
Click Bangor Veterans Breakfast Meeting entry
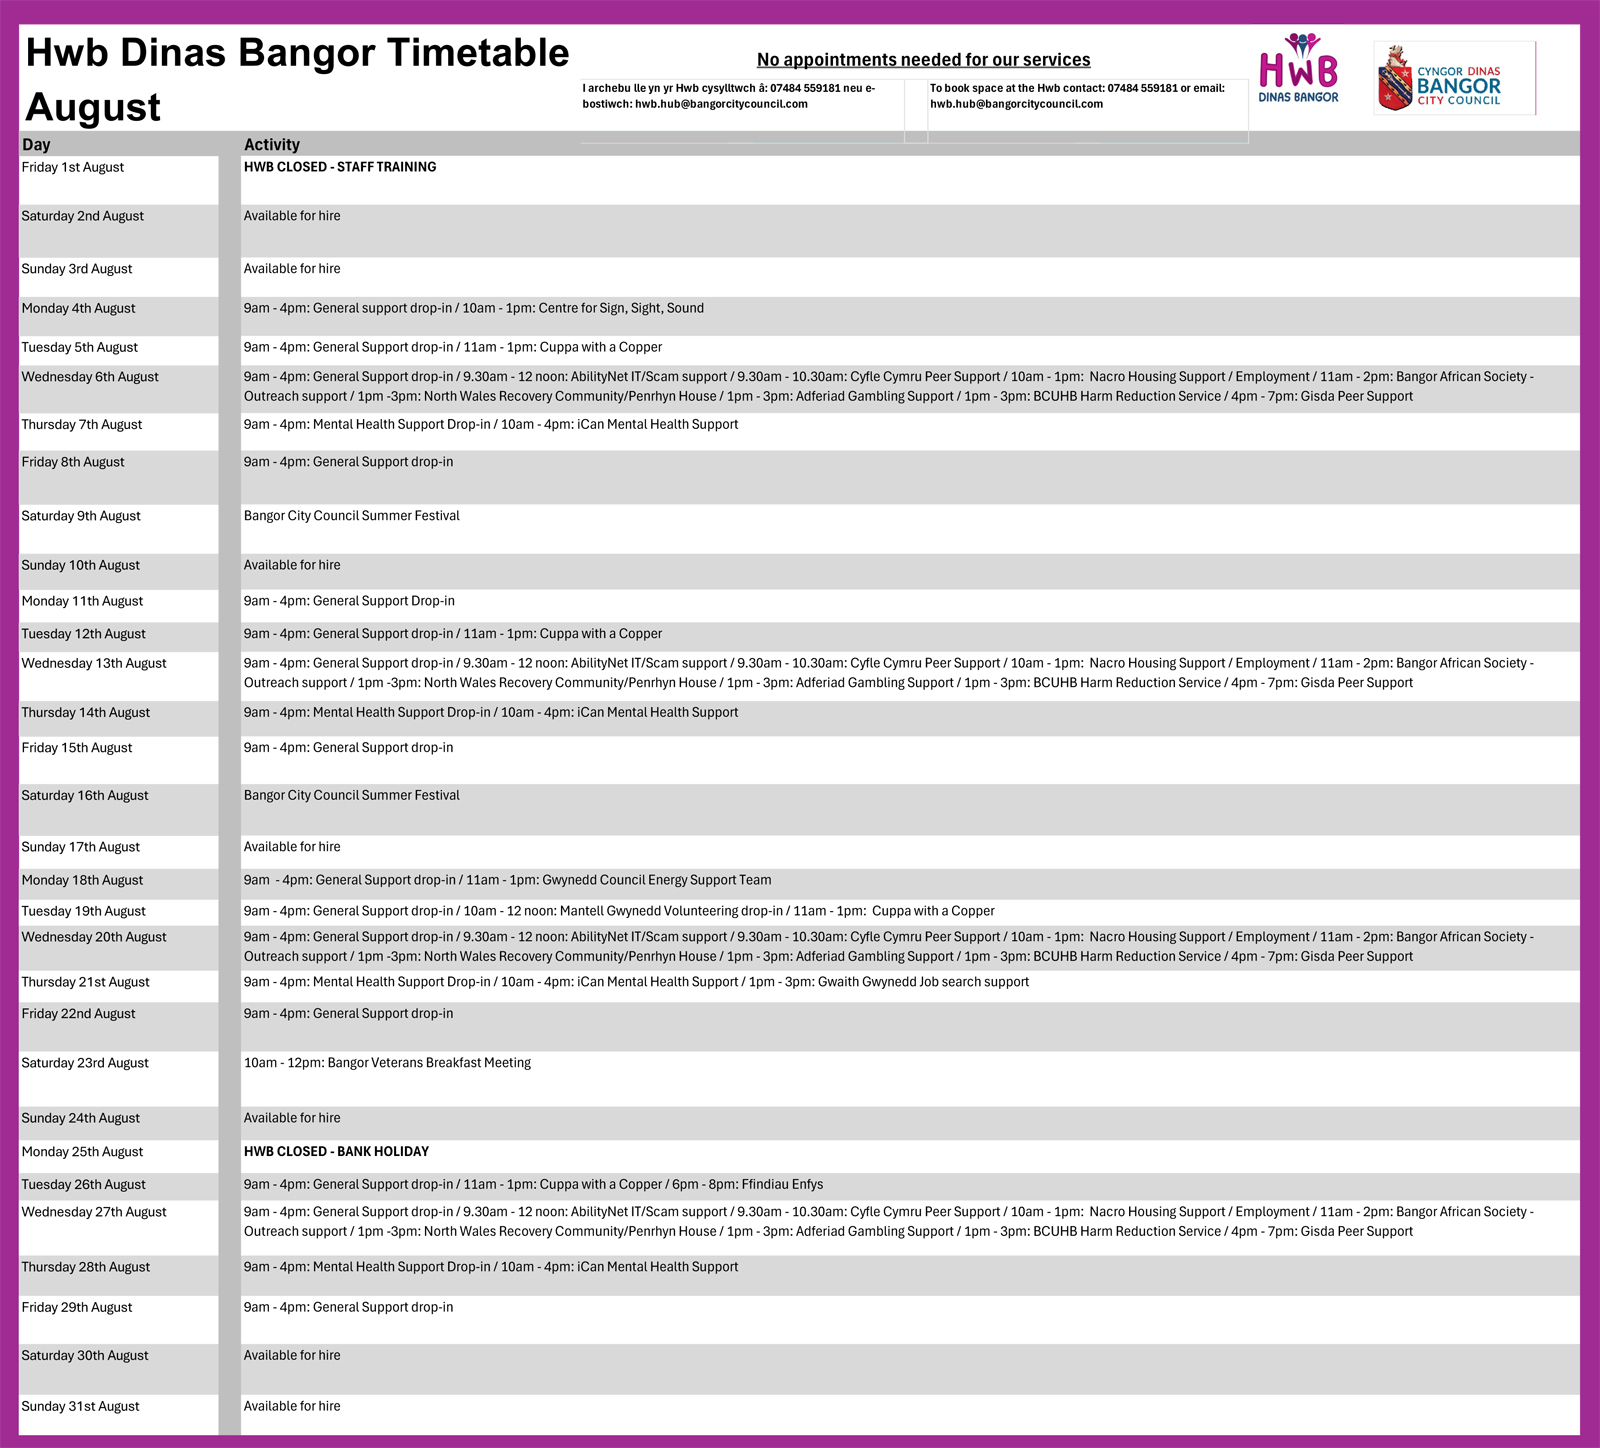[387, 1063]
